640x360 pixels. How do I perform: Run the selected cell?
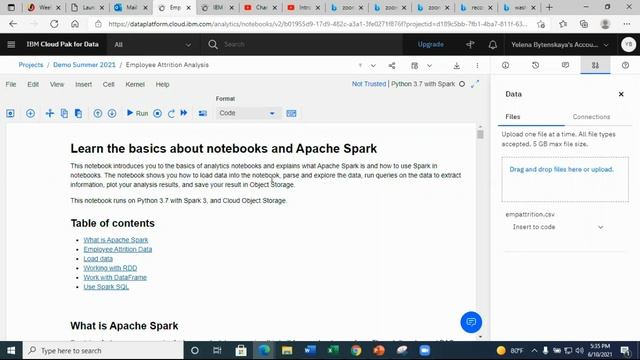click(137, 113)
